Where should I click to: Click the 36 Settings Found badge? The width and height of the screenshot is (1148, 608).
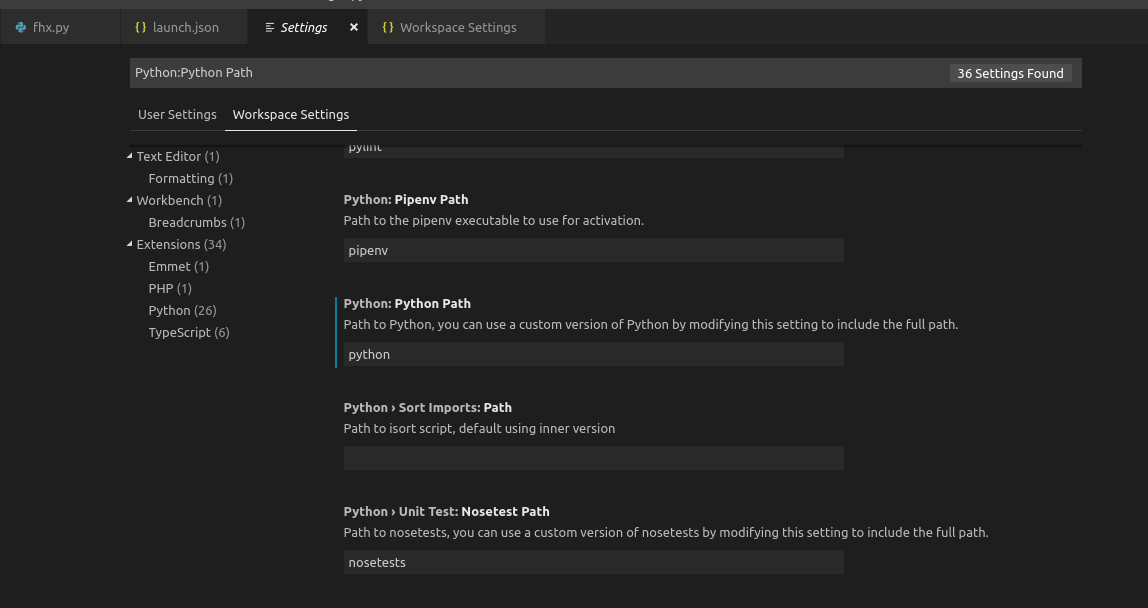[x=1010, y=73]
